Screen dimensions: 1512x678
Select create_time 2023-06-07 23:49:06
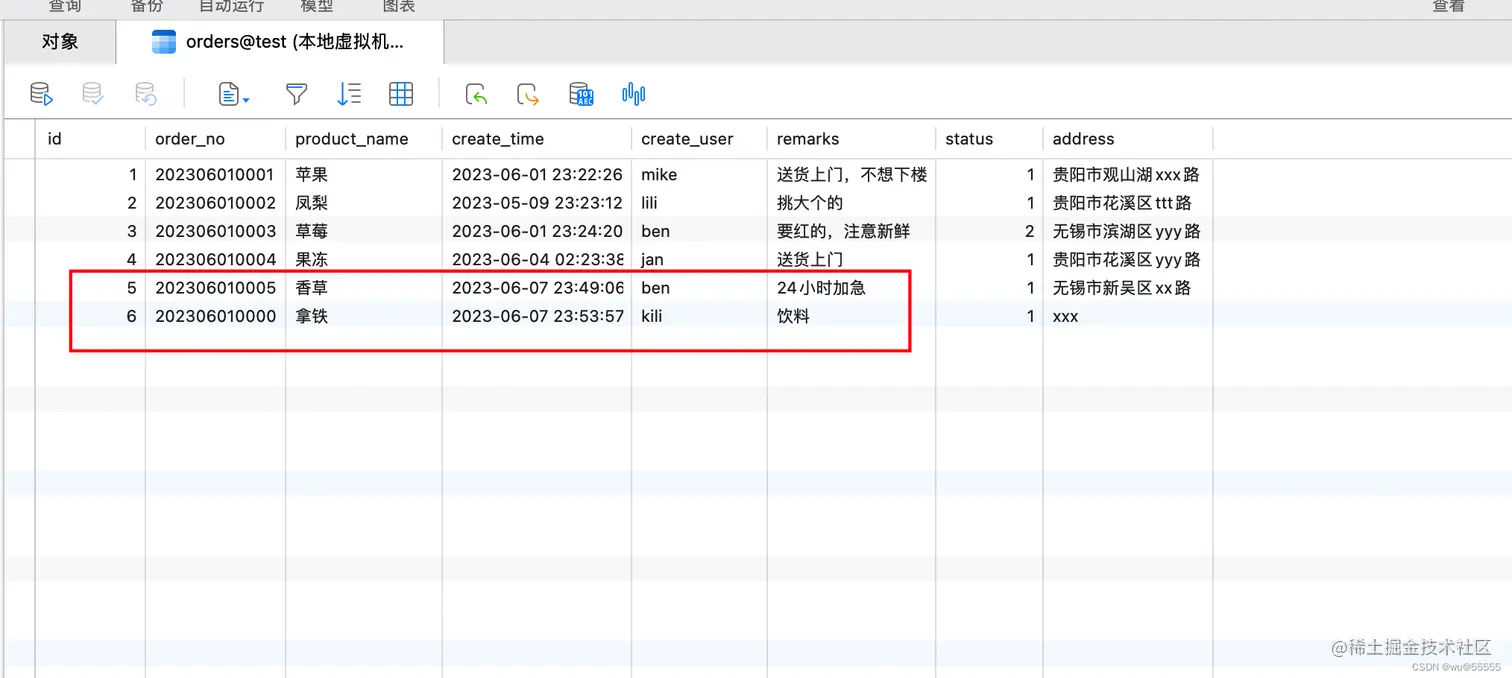tap(537, 288)
